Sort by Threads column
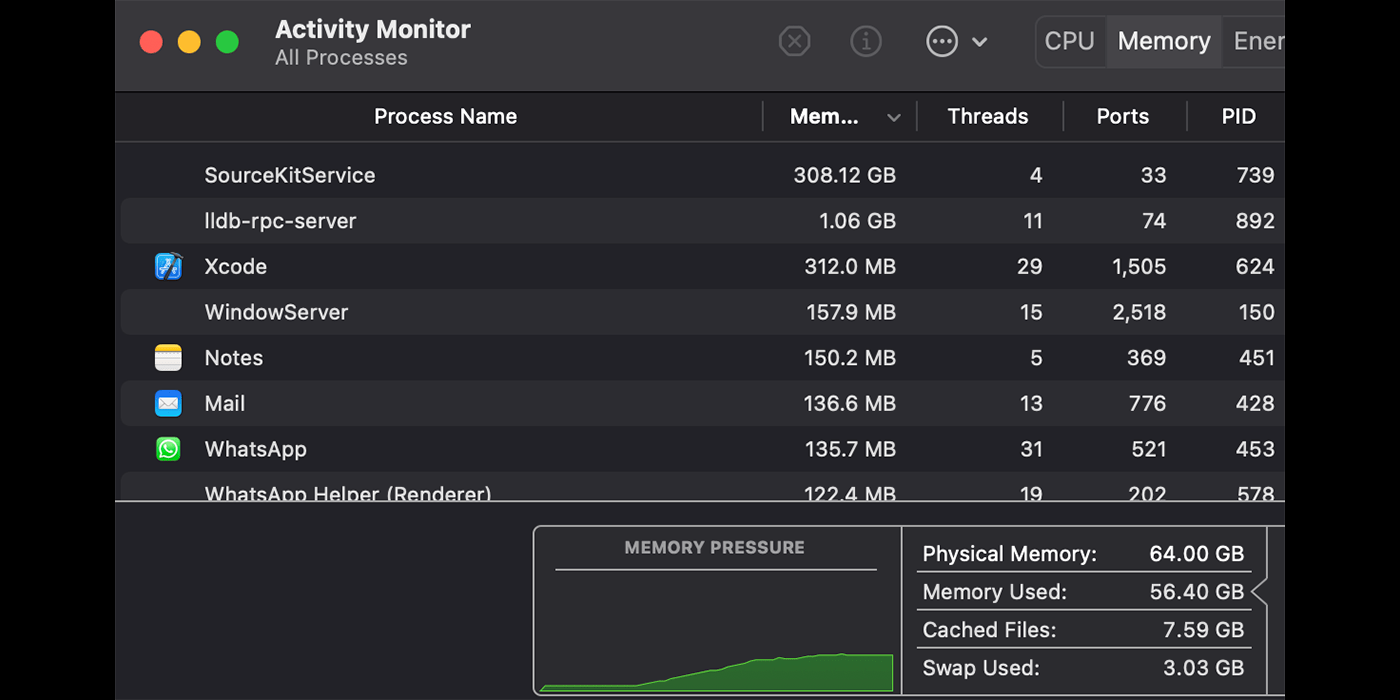 pyautogui.click(x=988, y=117)
